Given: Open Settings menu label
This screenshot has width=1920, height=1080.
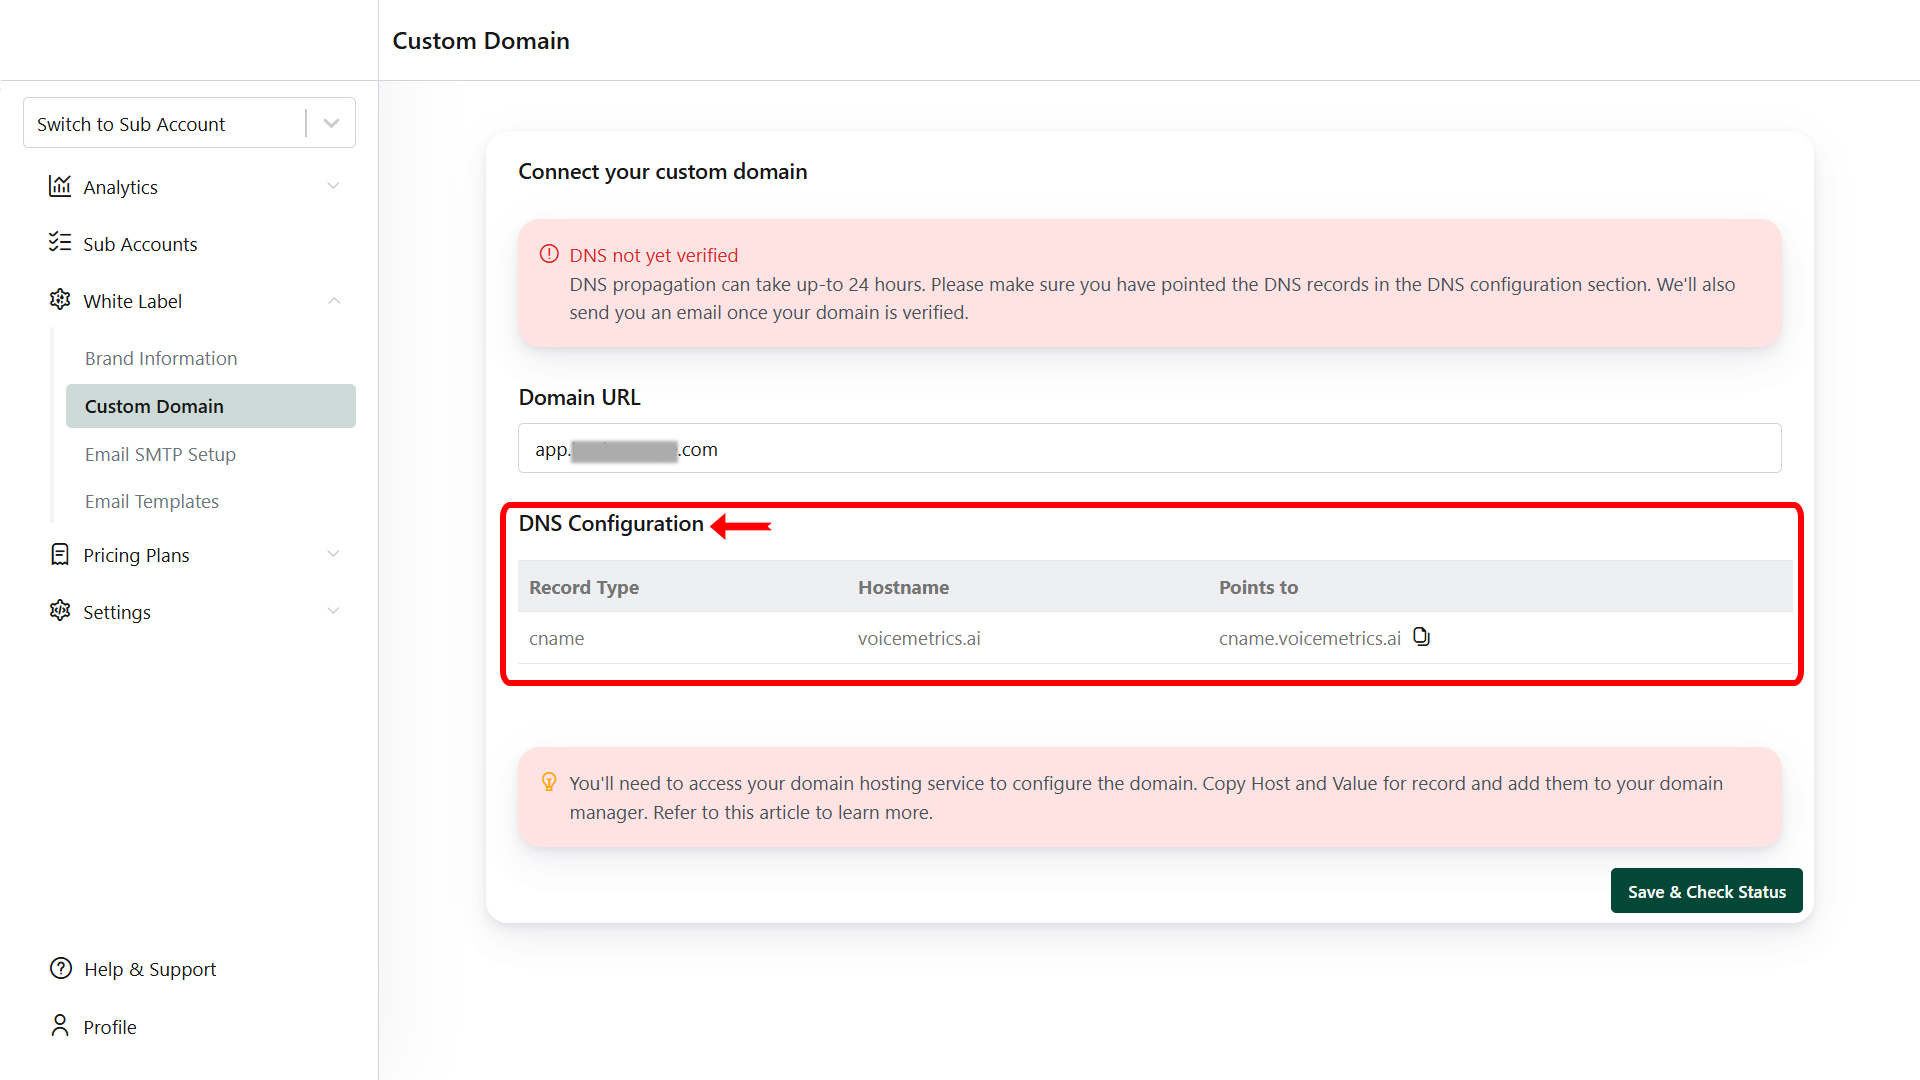Looking at the screenshot, I should point(117,612).
